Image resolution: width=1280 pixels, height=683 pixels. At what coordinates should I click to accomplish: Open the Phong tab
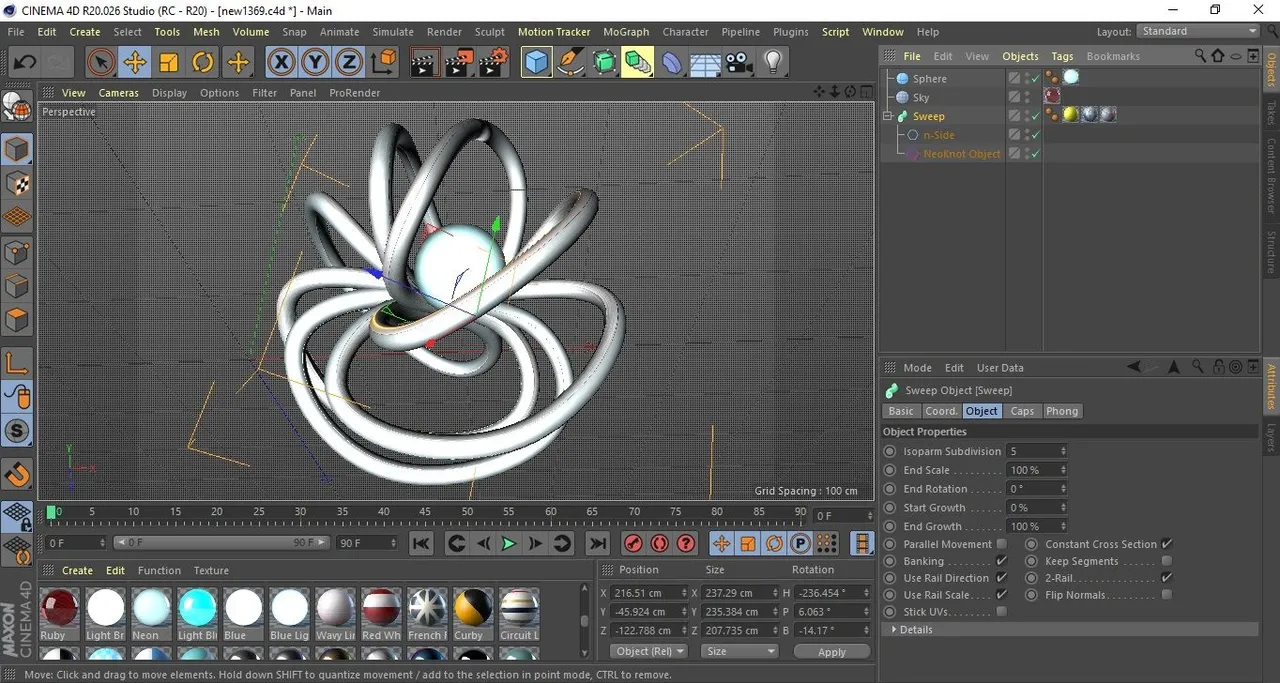[1062, 411]
